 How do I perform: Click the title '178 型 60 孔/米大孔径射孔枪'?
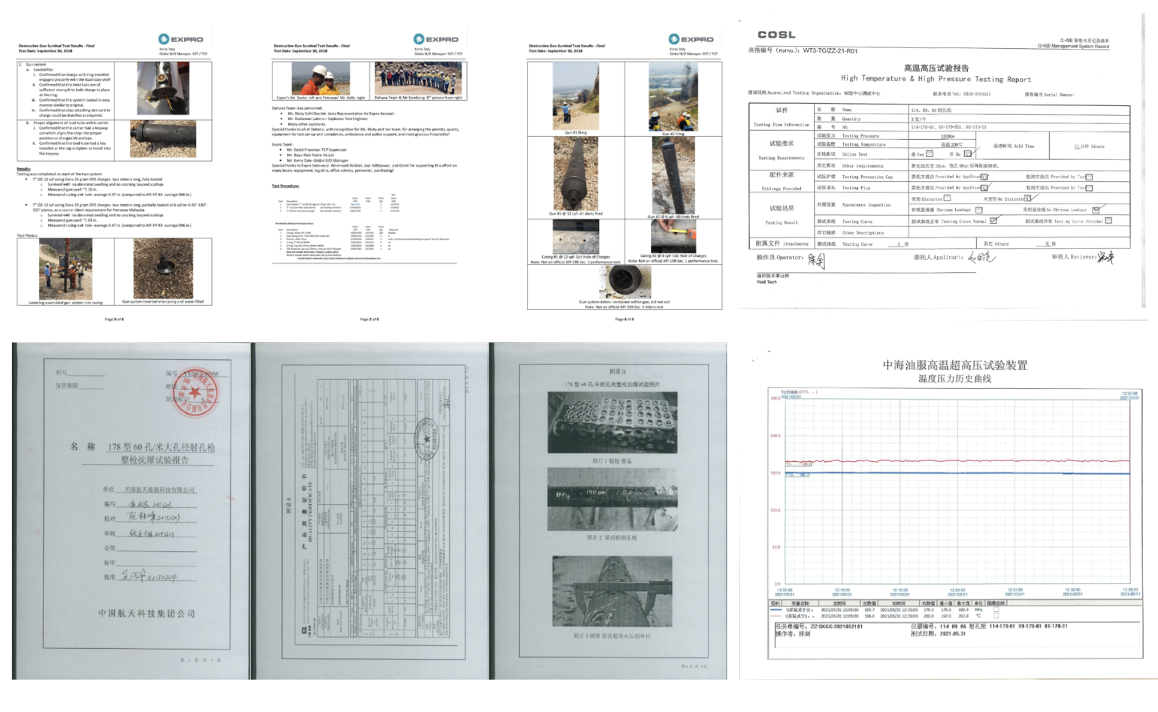point(161,447)
